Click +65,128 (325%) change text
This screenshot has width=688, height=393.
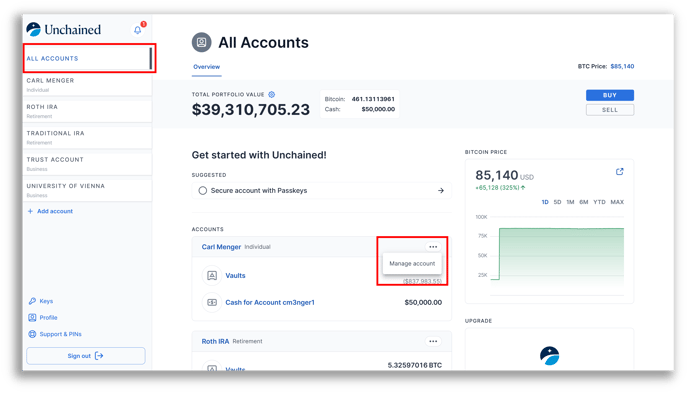pos(500,188)
